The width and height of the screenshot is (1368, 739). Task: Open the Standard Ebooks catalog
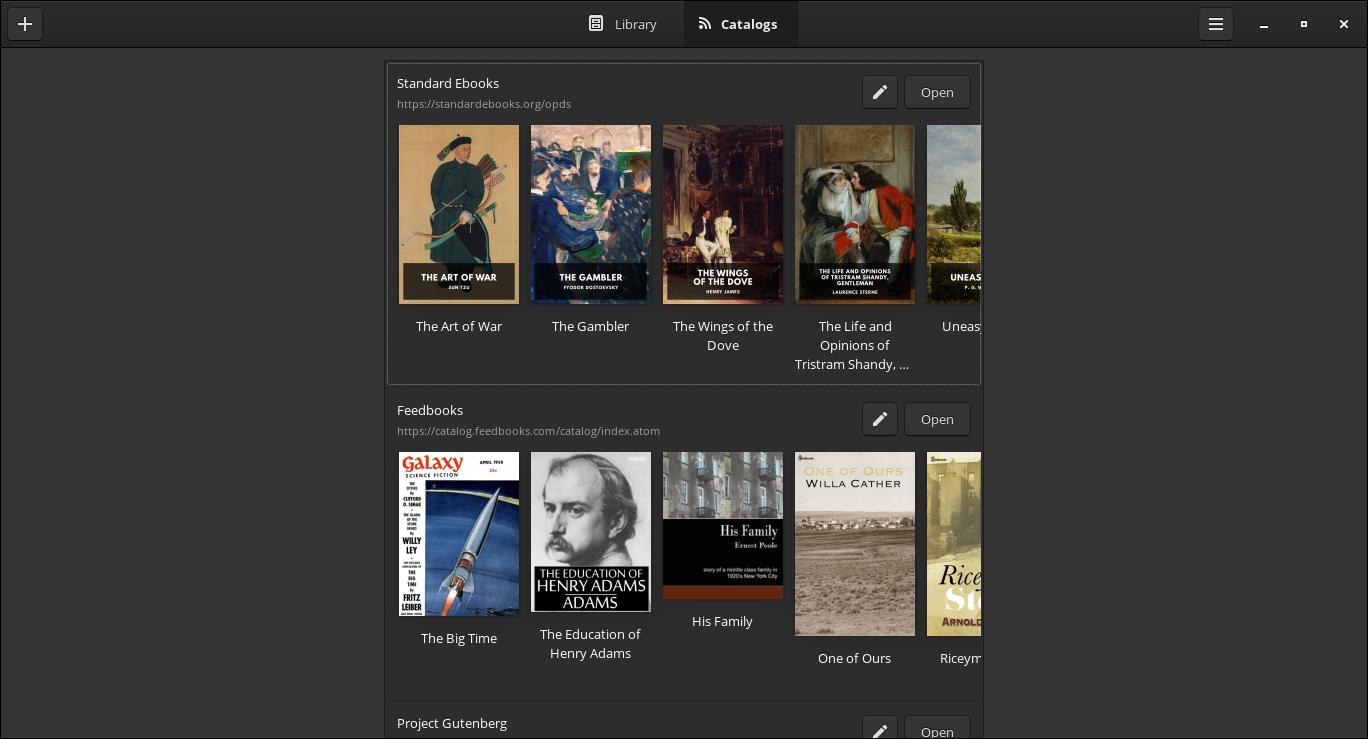pyautogui.click(x=937, y=92)
